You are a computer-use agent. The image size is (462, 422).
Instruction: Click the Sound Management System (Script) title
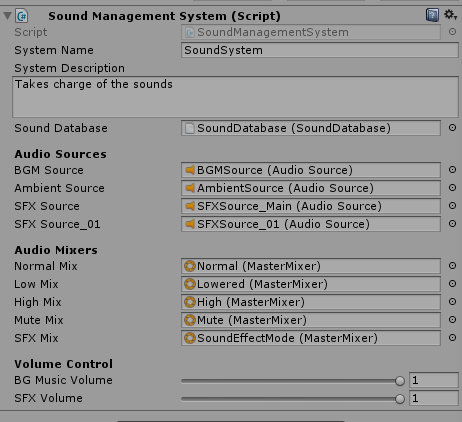(164, 16)
